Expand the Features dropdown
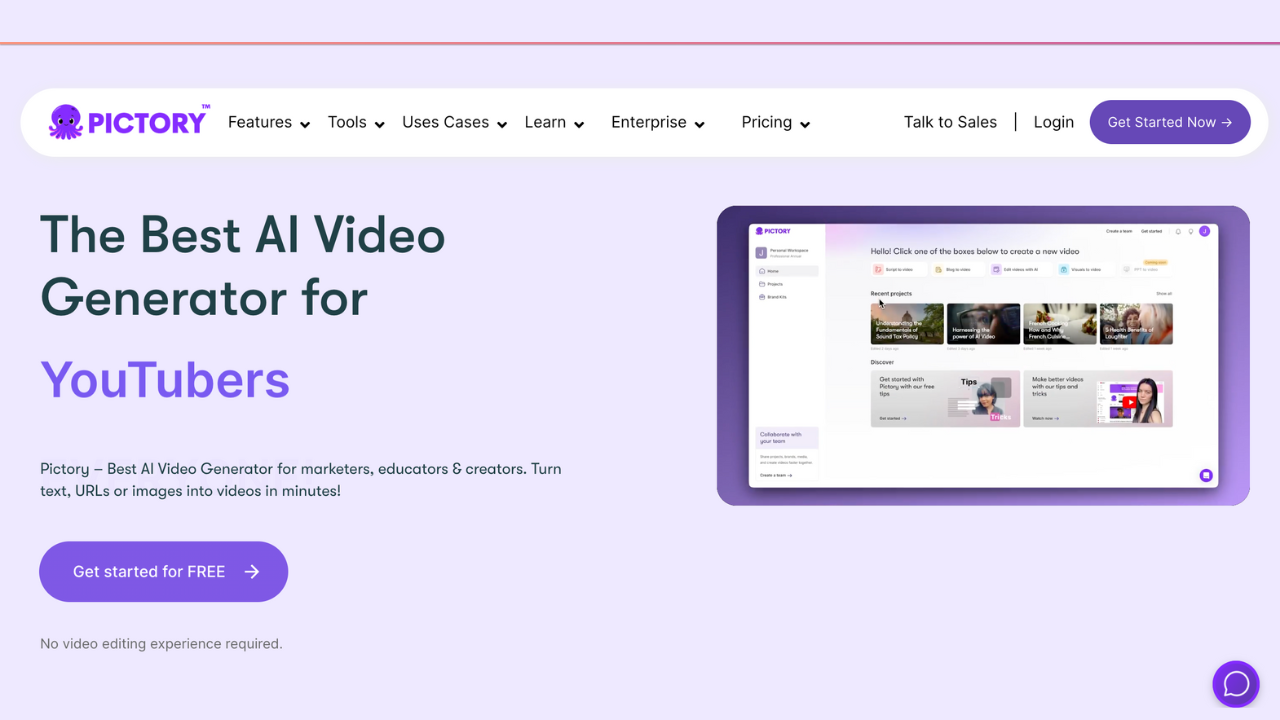This screenshot has width=1280, height=720. 268,123
